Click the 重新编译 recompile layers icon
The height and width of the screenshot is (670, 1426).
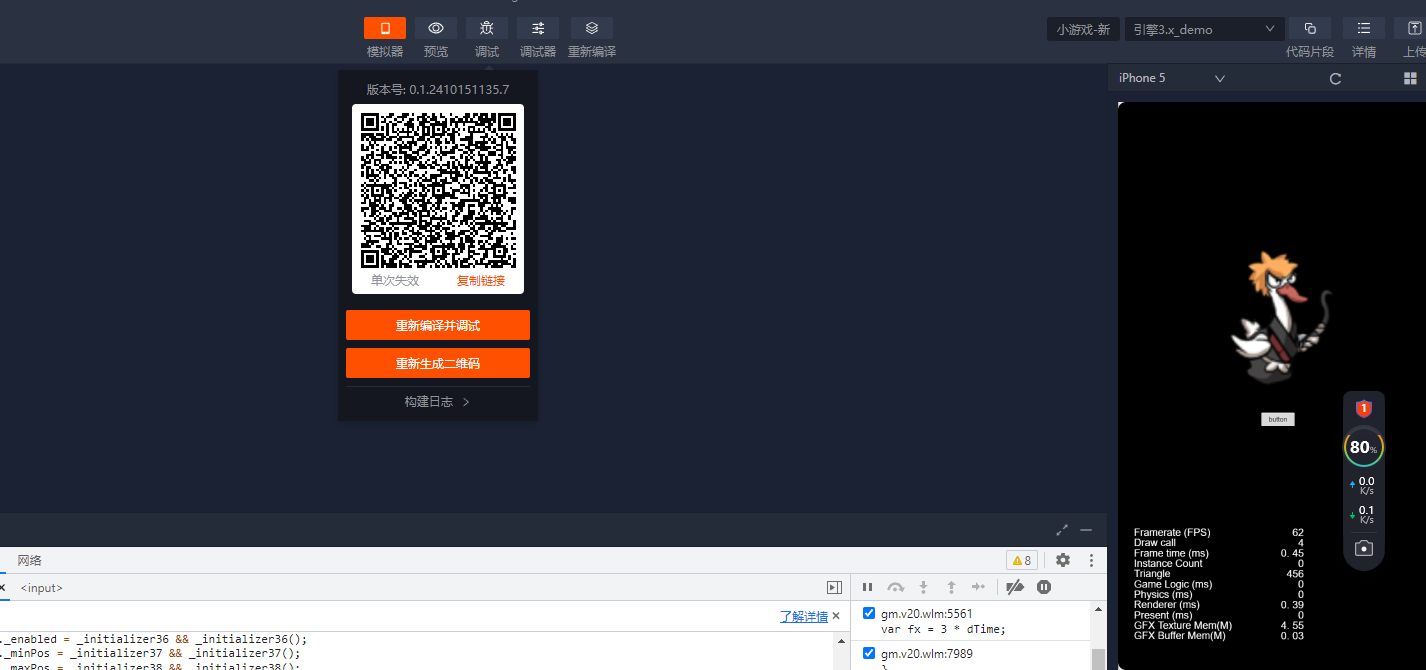(x=592, y=28)
